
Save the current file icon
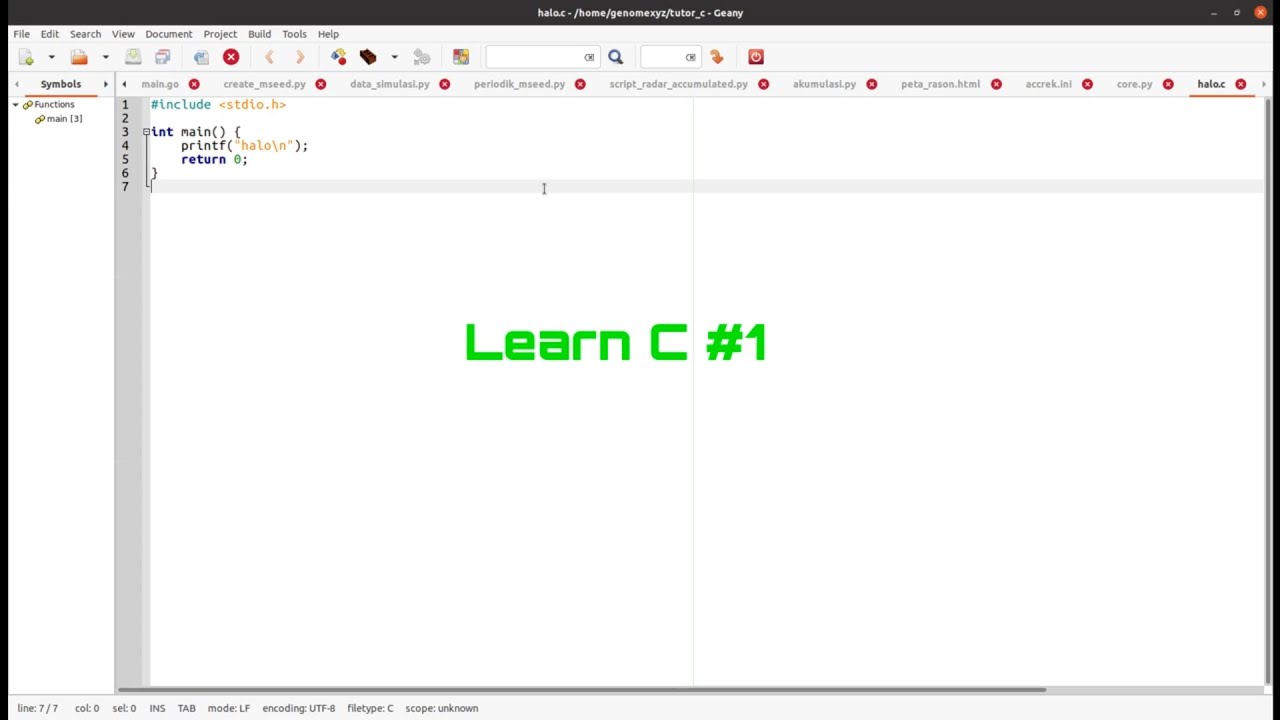click(133, 57)
